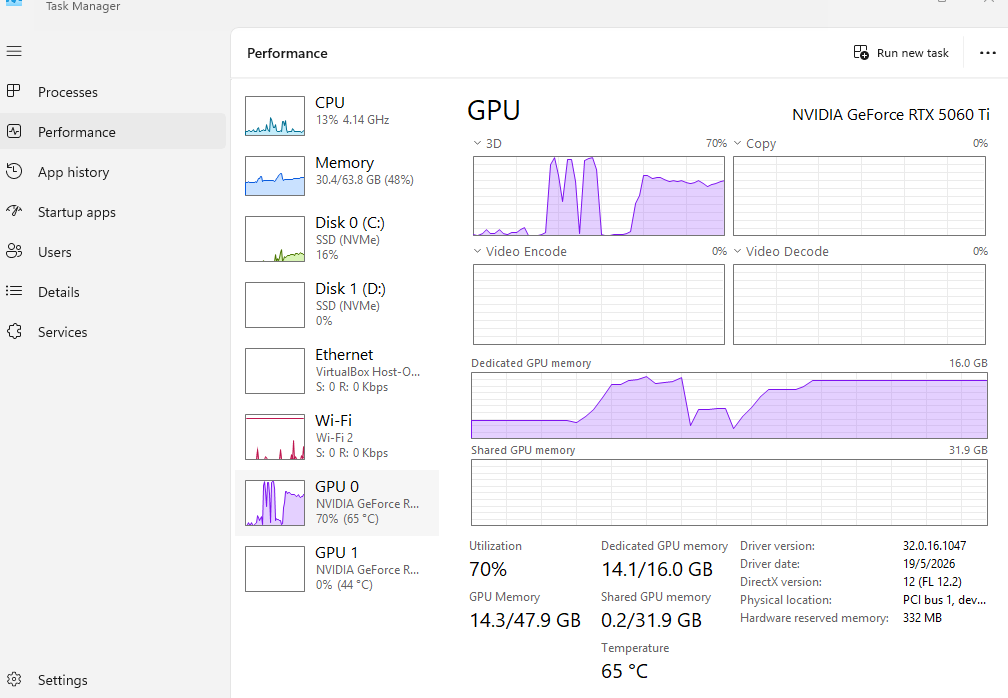Click the Ethernet thumbnail graph
This screenshot has height=698, width=1008.
pos(274,371)
